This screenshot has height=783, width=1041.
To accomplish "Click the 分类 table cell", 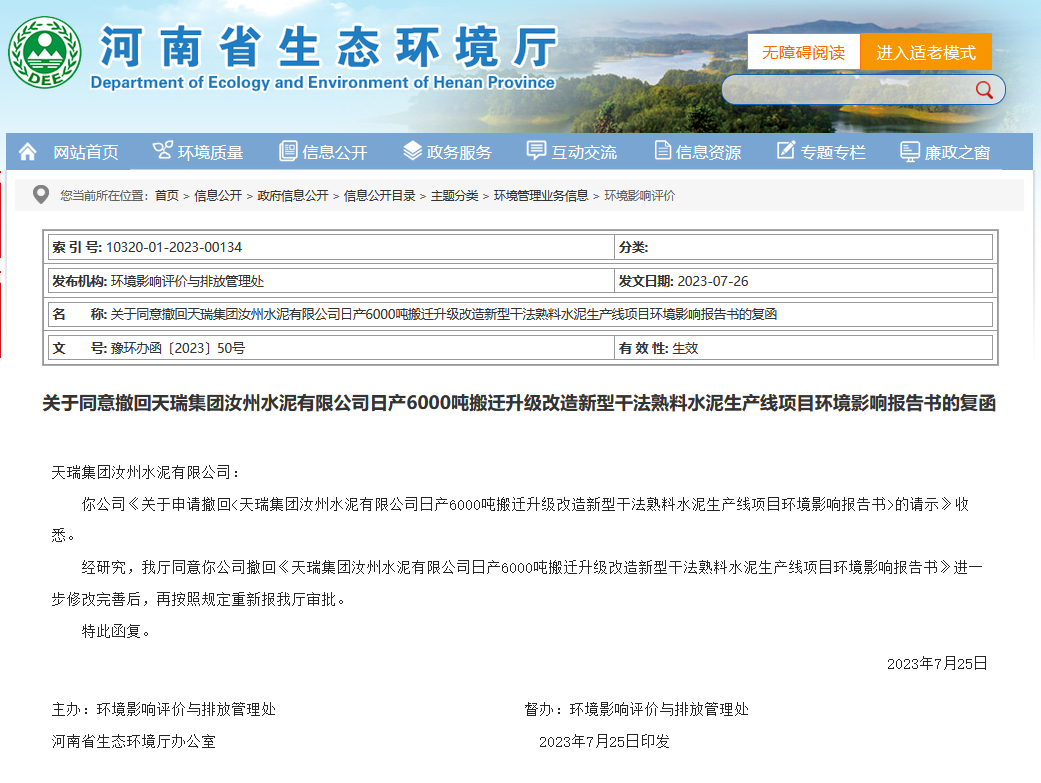I will (x=803, y=247).
